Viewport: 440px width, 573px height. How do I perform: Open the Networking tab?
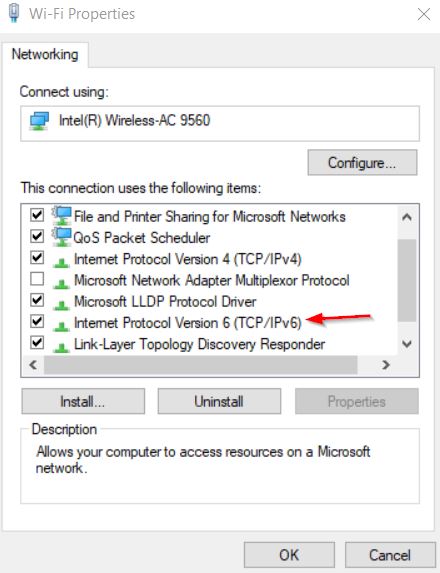pyautogui.click(x=45, y=54)
